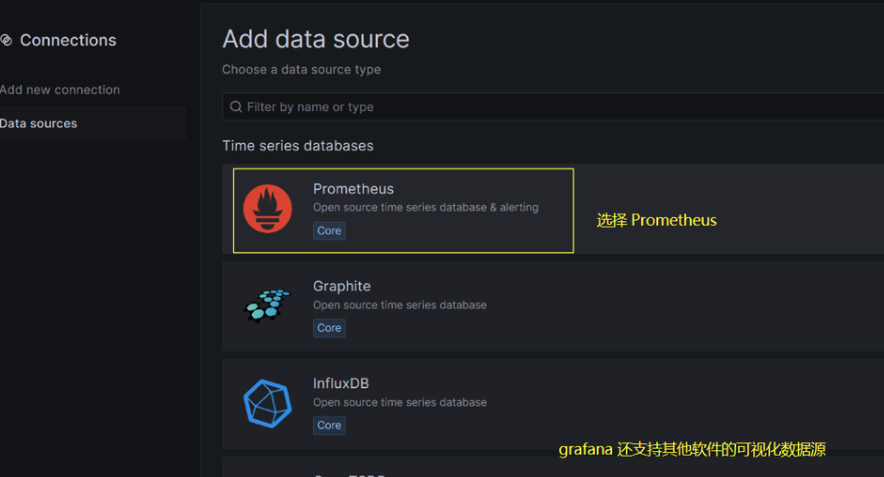Select Data sources in the sidebar
Image resolution: width=884 pixels, height=477 pixels.
click(39, 123)
